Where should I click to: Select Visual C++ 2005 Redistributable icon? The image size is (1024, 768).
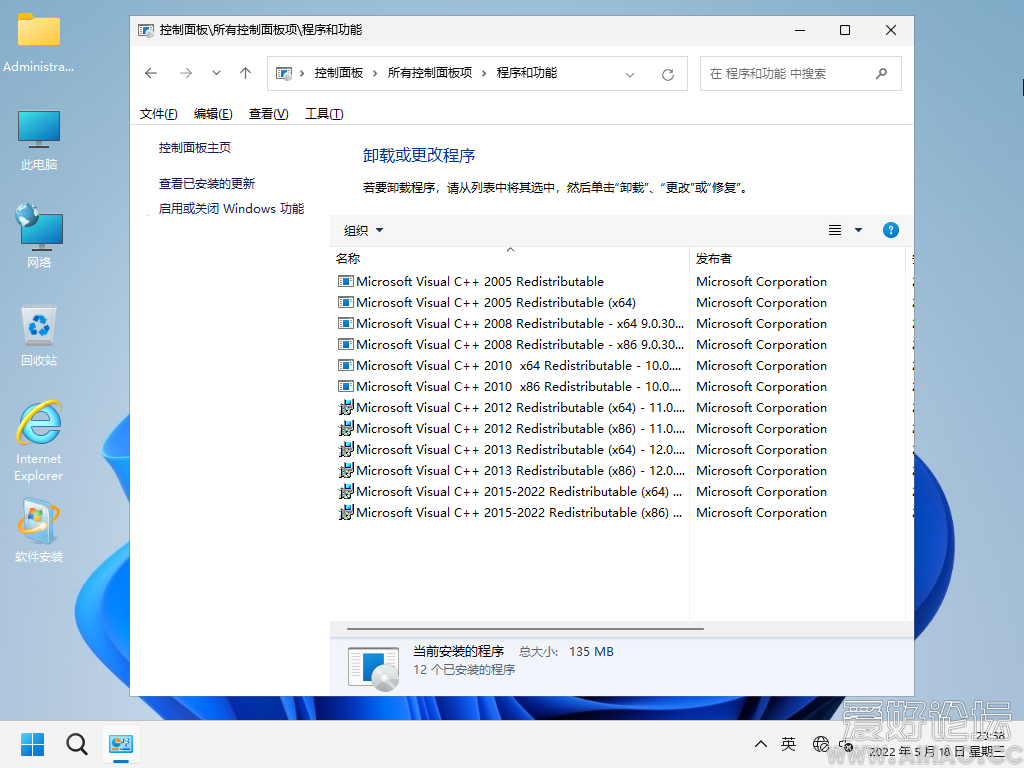(x=345, y=281)
